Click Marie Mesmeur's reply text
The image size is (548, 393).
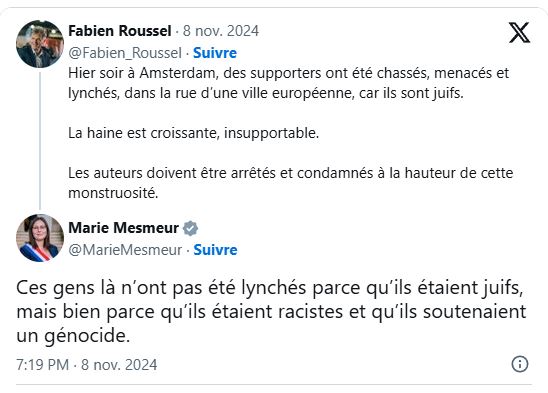click(x=271, y=312)
